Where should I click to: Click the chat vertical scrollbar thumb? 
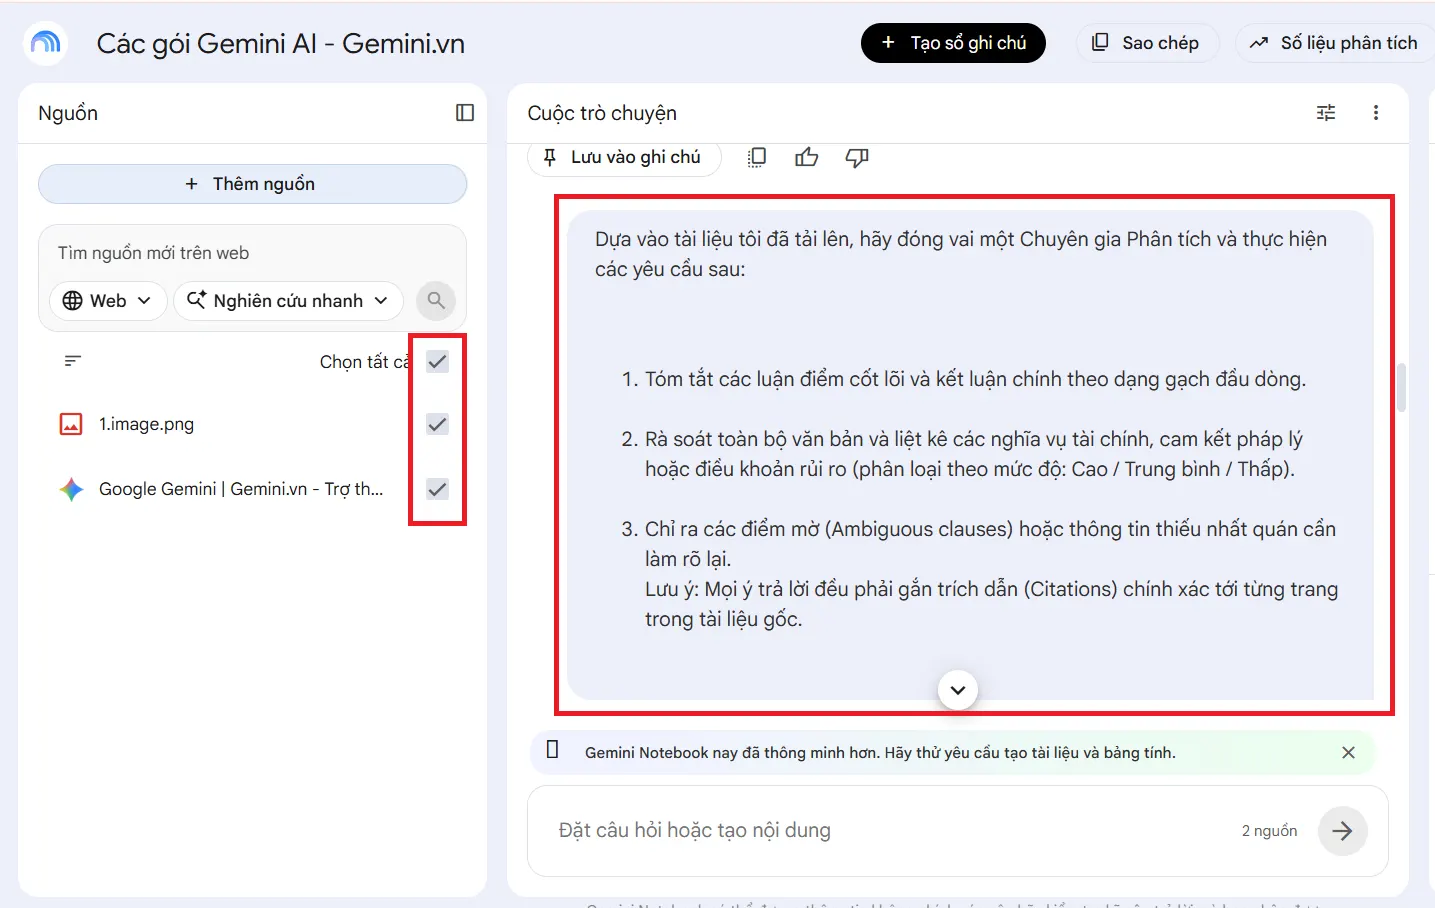[x=1401, y=388]
